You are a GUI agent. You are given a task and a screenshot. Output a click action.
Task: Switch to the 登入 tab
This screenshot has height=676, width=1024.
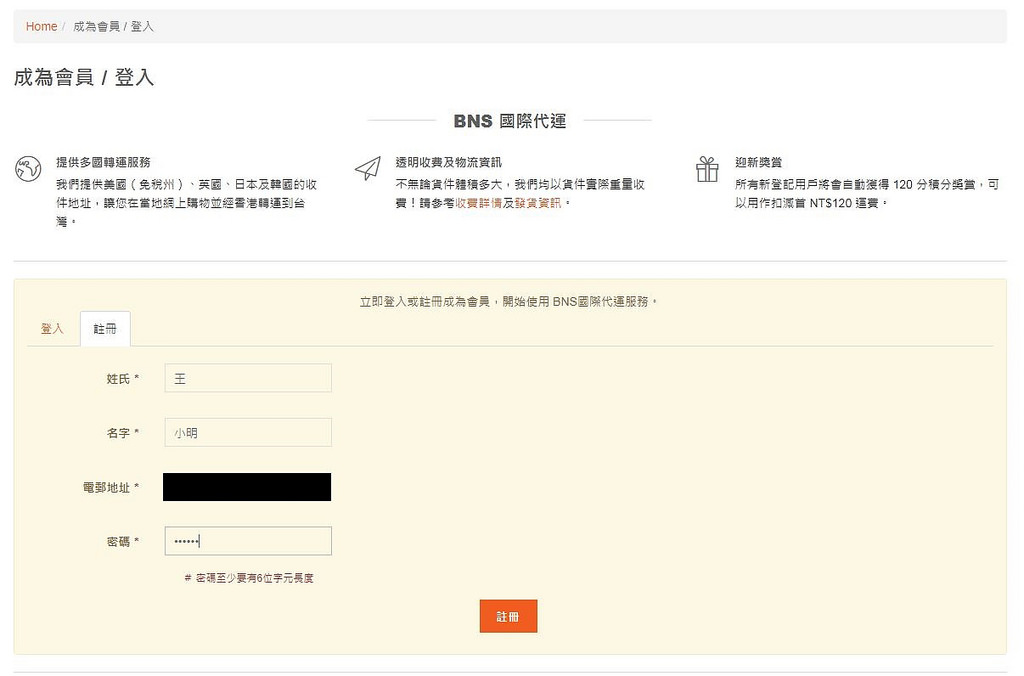(52, 329)
